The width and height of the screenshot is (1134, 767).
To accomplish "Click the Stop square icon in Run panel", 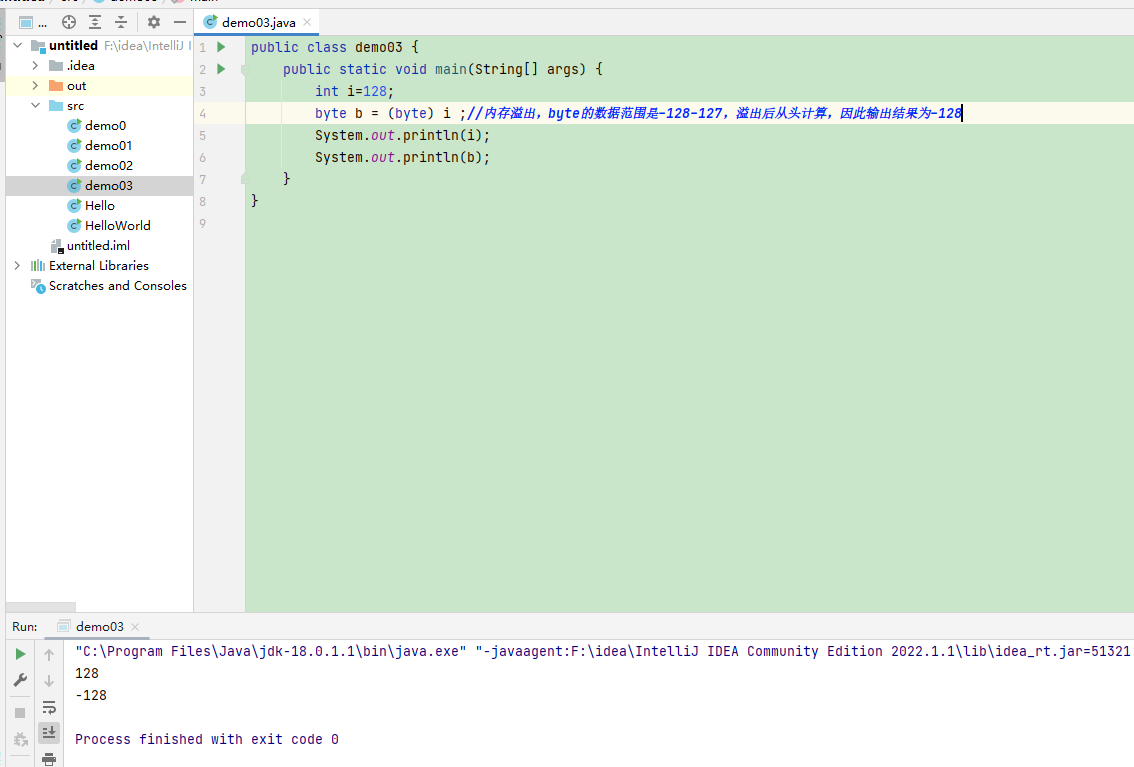I will [x=20, y=713].
